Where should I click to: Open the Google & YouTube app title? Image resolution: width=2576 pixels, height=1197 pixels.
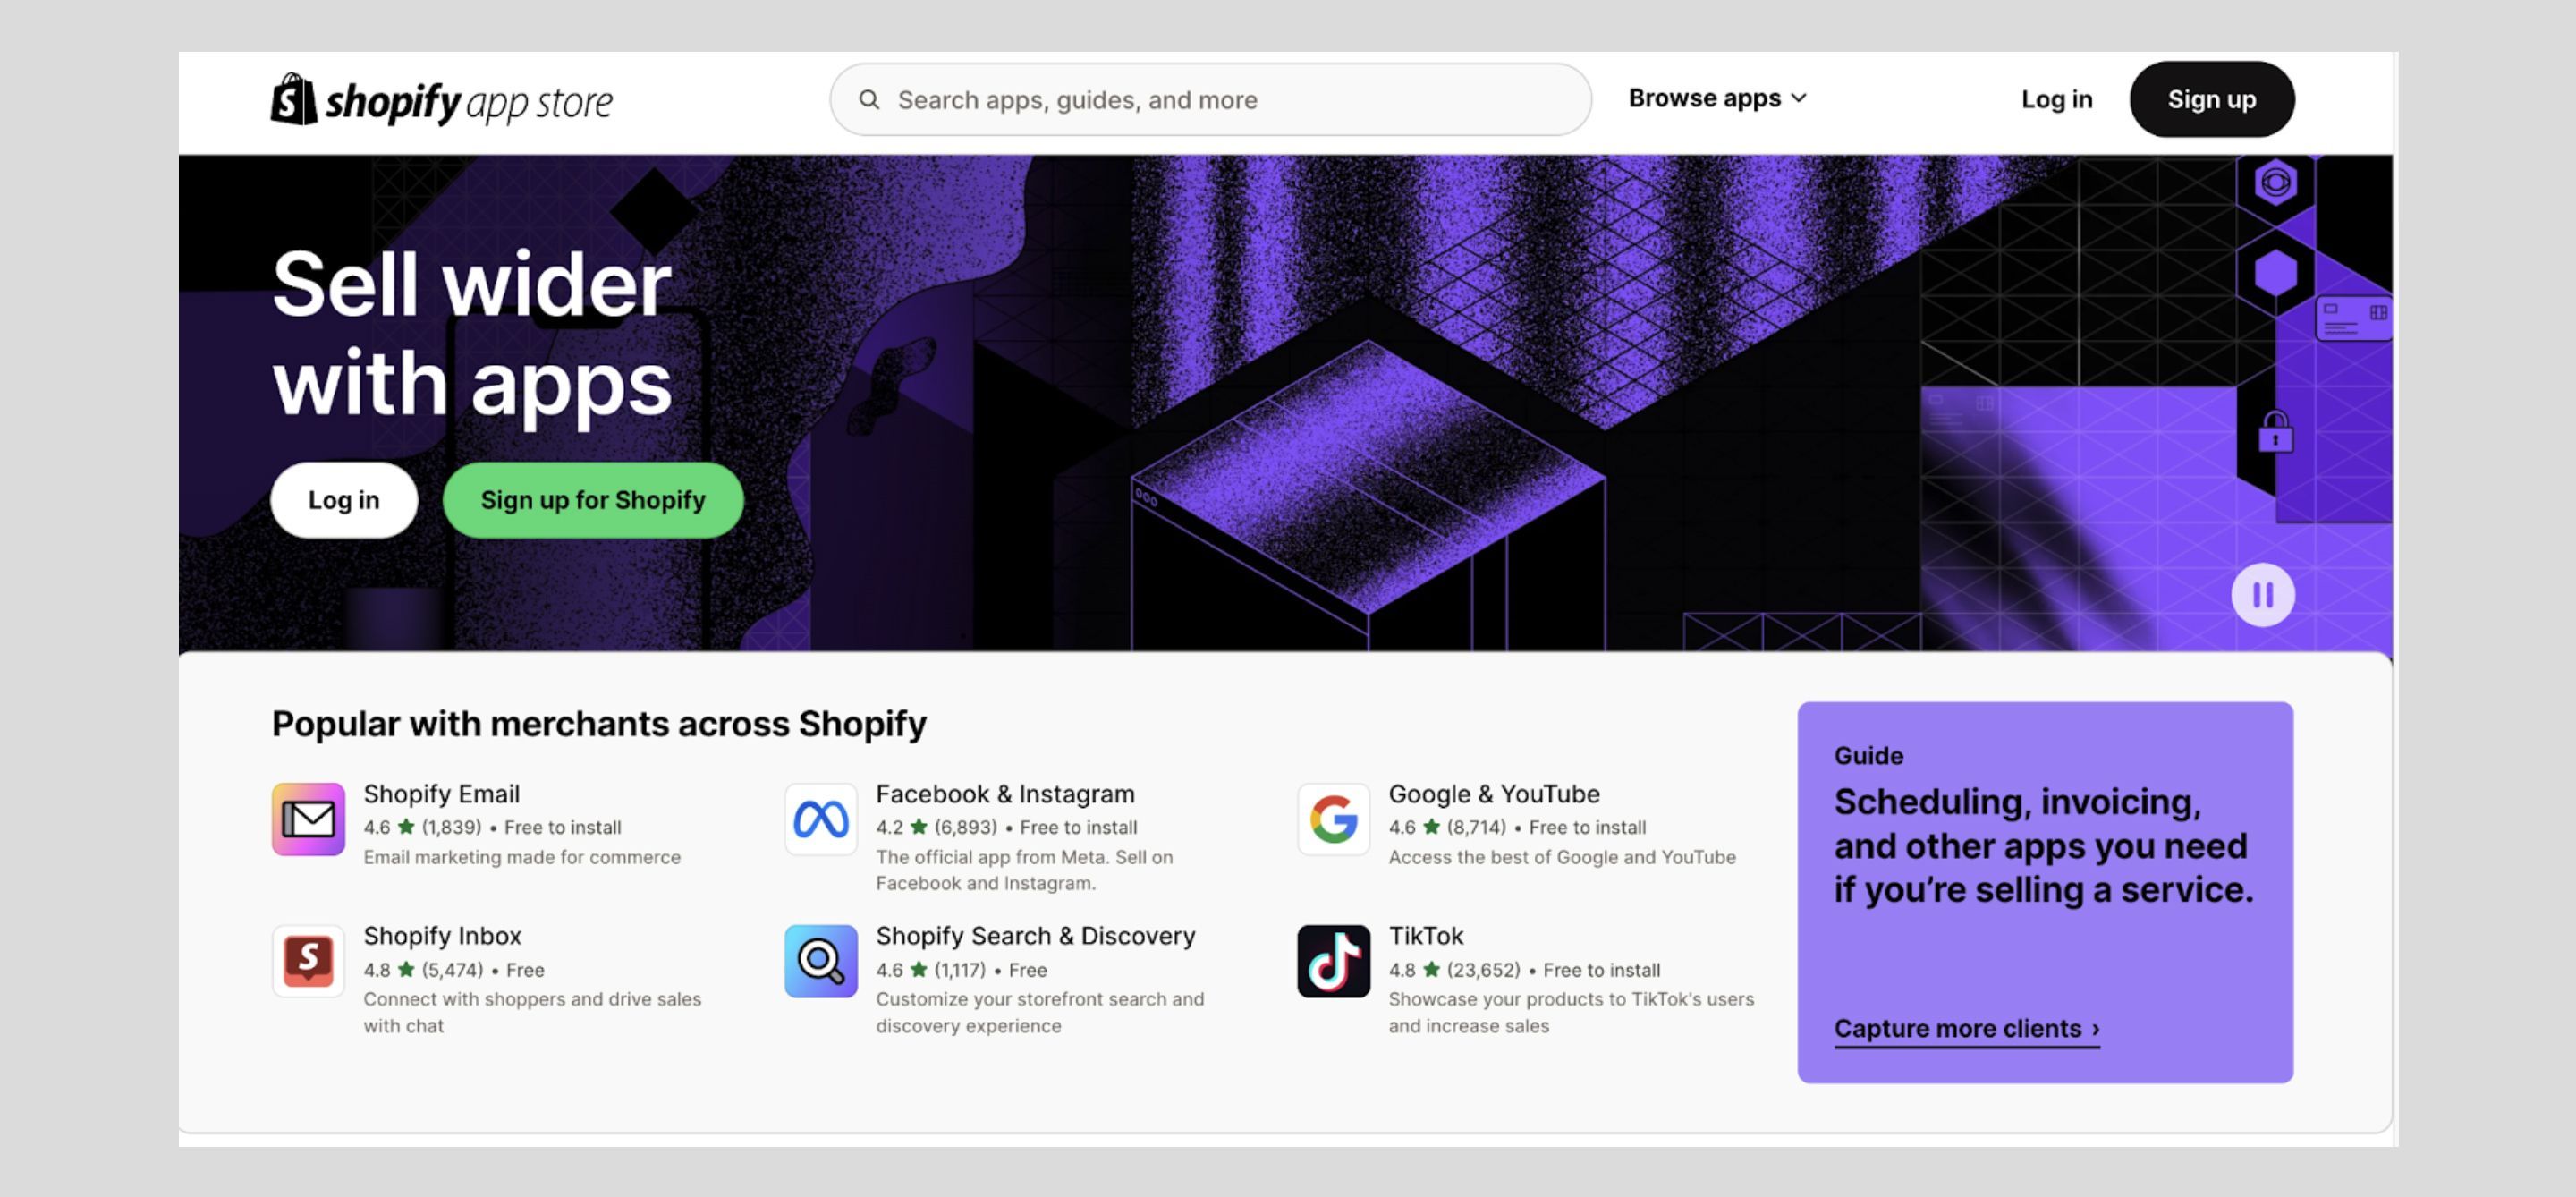[1494, 794]
